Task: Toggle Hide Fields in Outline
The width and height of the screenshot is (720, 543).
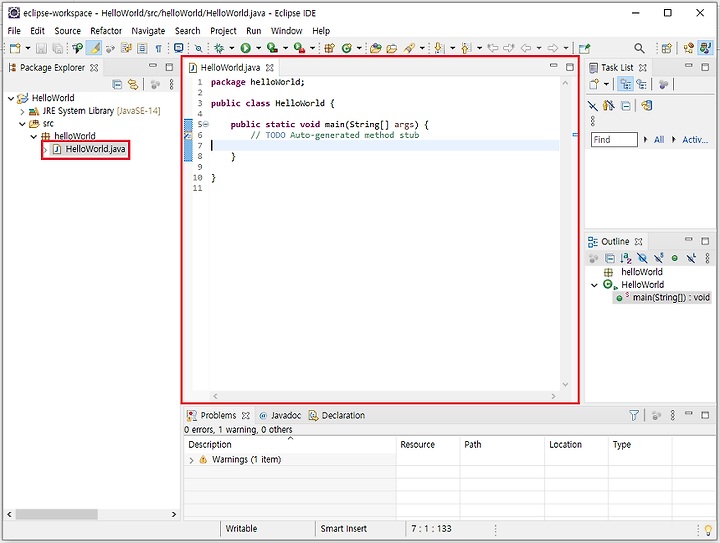Action: (x=642, y=258)
